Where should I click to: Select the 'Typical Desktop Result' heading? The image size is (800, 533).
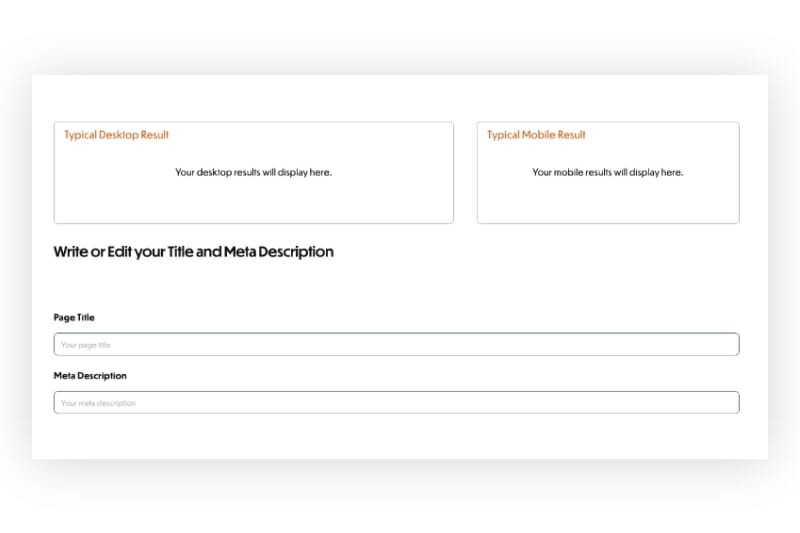(116, 135)
